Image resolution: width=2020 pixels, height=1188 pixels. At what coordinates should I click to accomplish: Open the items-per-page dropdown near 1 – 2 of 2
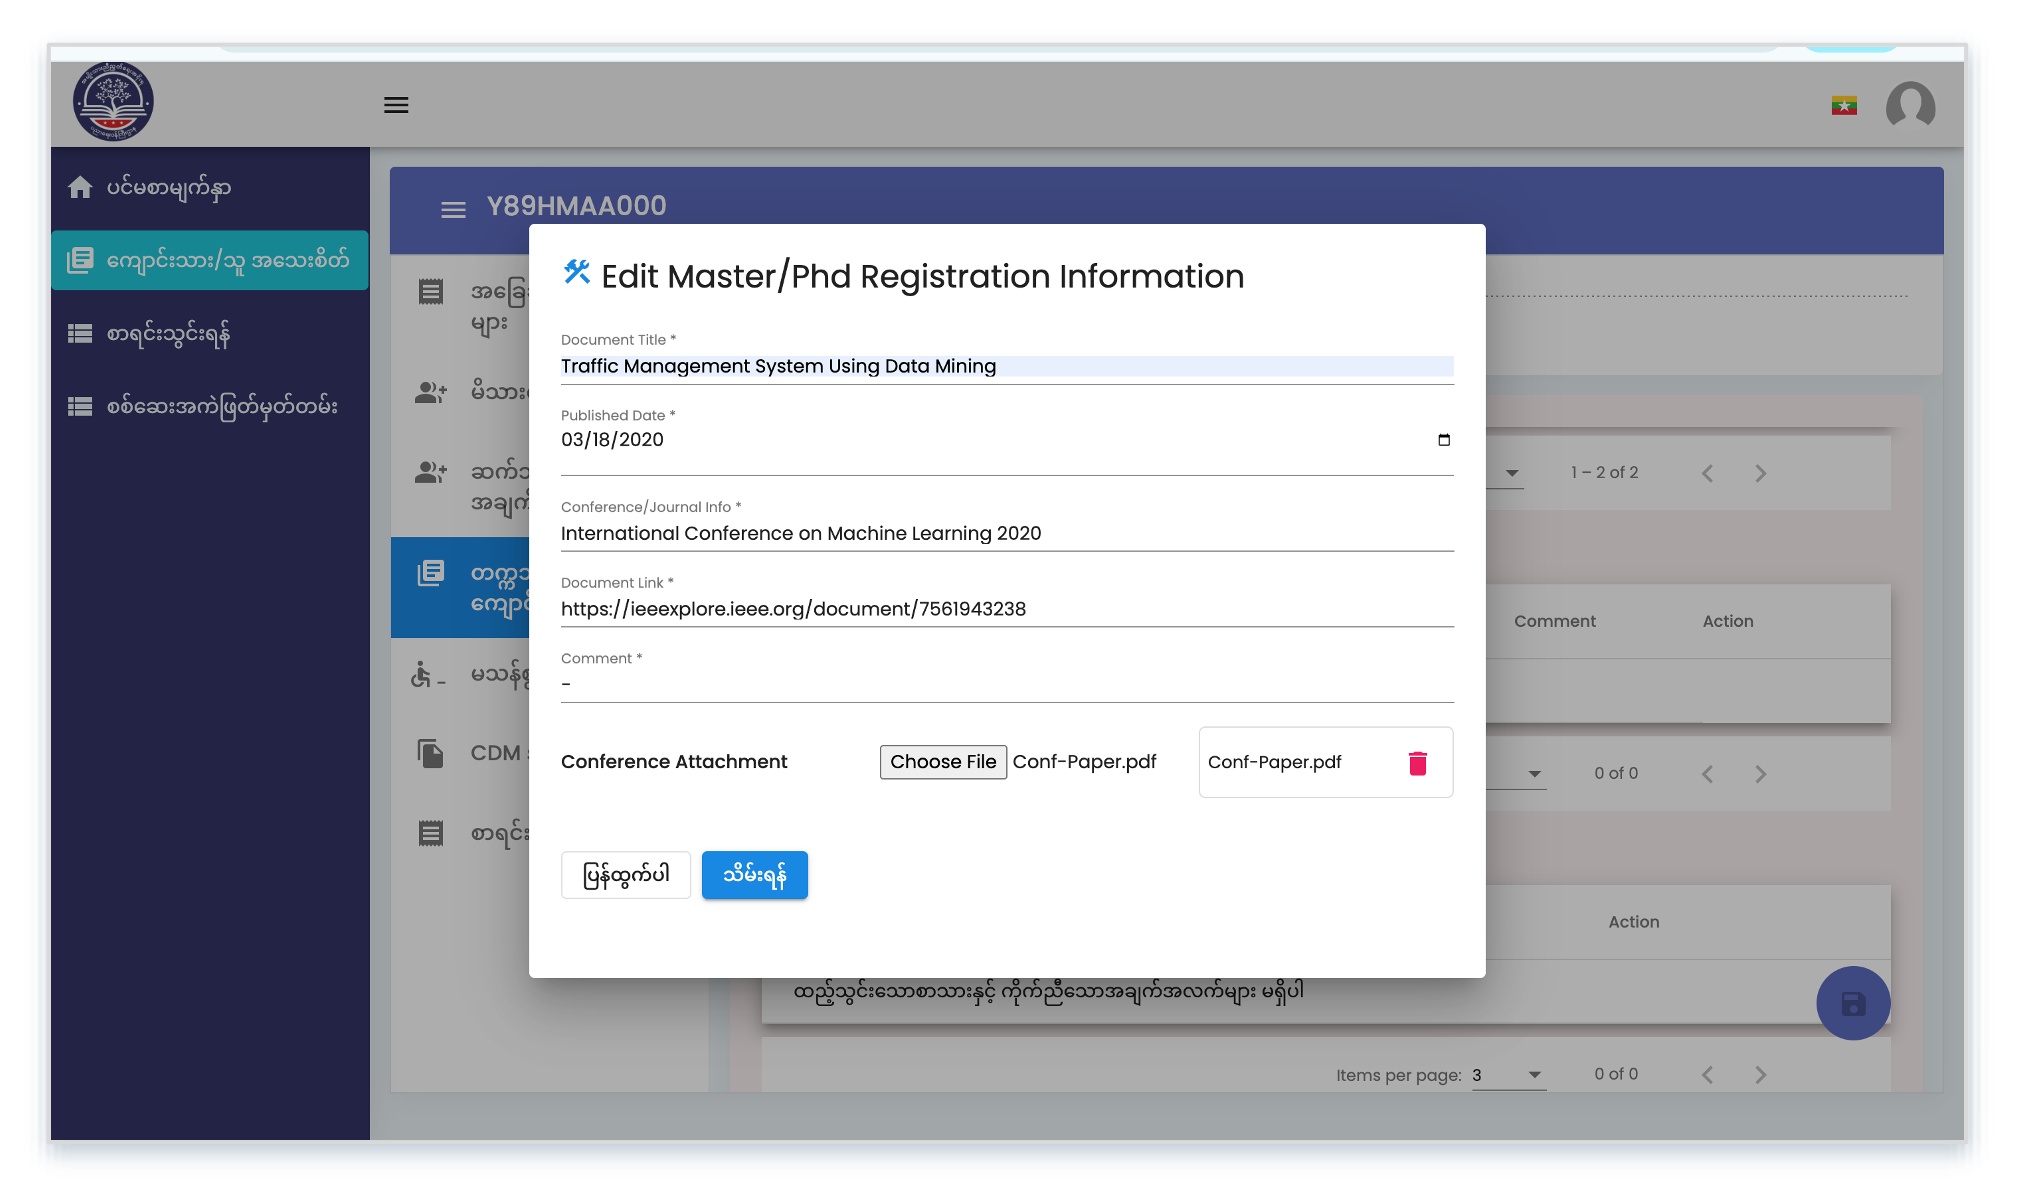point(1511,474)
